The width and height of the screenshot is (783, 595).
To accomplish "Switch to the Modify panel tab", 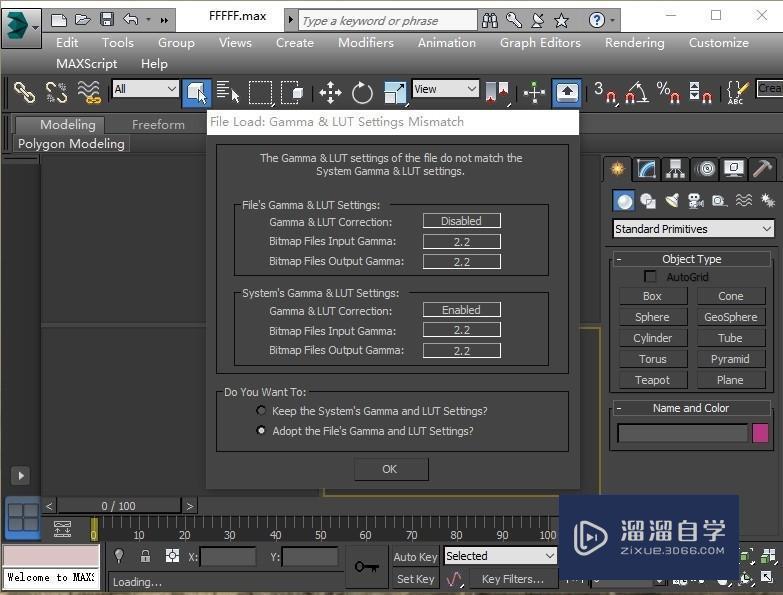I will point(646,169).
